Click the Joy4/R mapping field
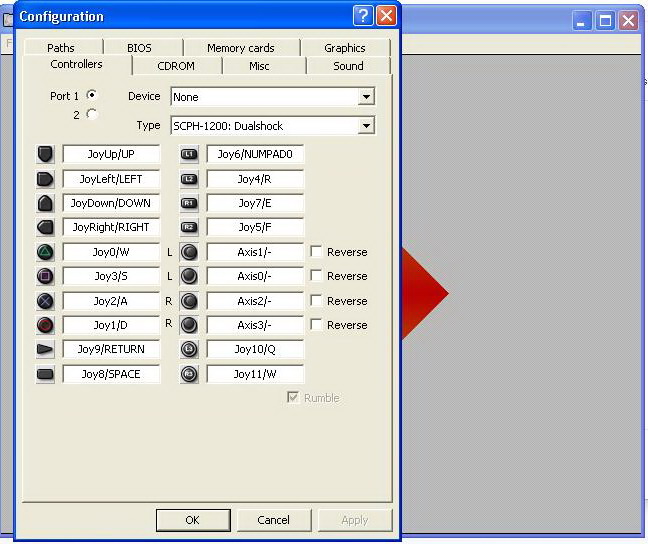Viewport: 648px width, 544px height. click(x=255, y=179)
